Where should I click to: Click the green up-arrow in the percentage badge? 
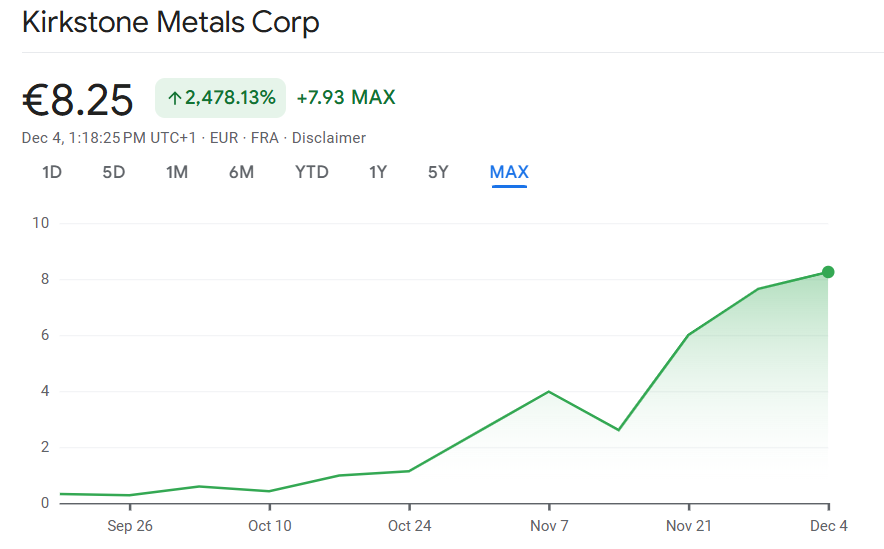pos(175,98)
